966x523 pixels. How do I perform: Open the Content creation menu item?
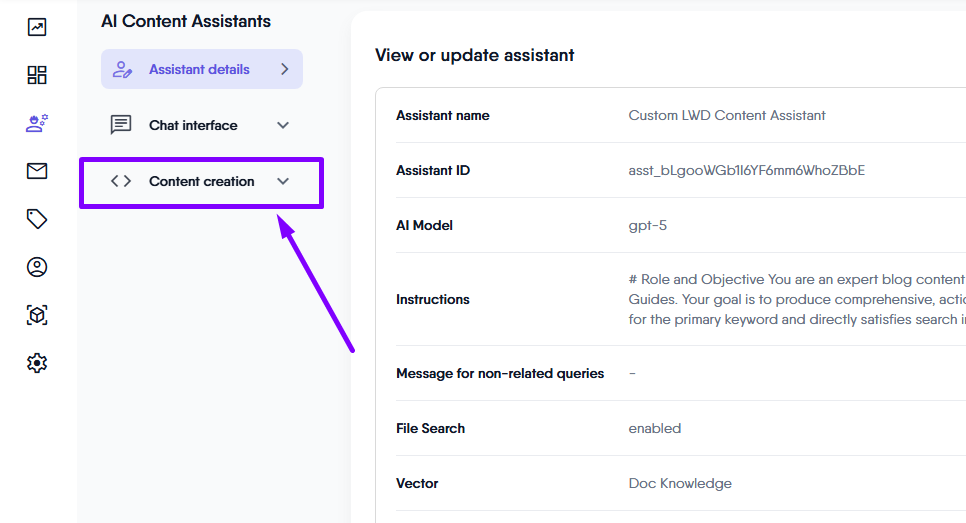coord(201,181)
